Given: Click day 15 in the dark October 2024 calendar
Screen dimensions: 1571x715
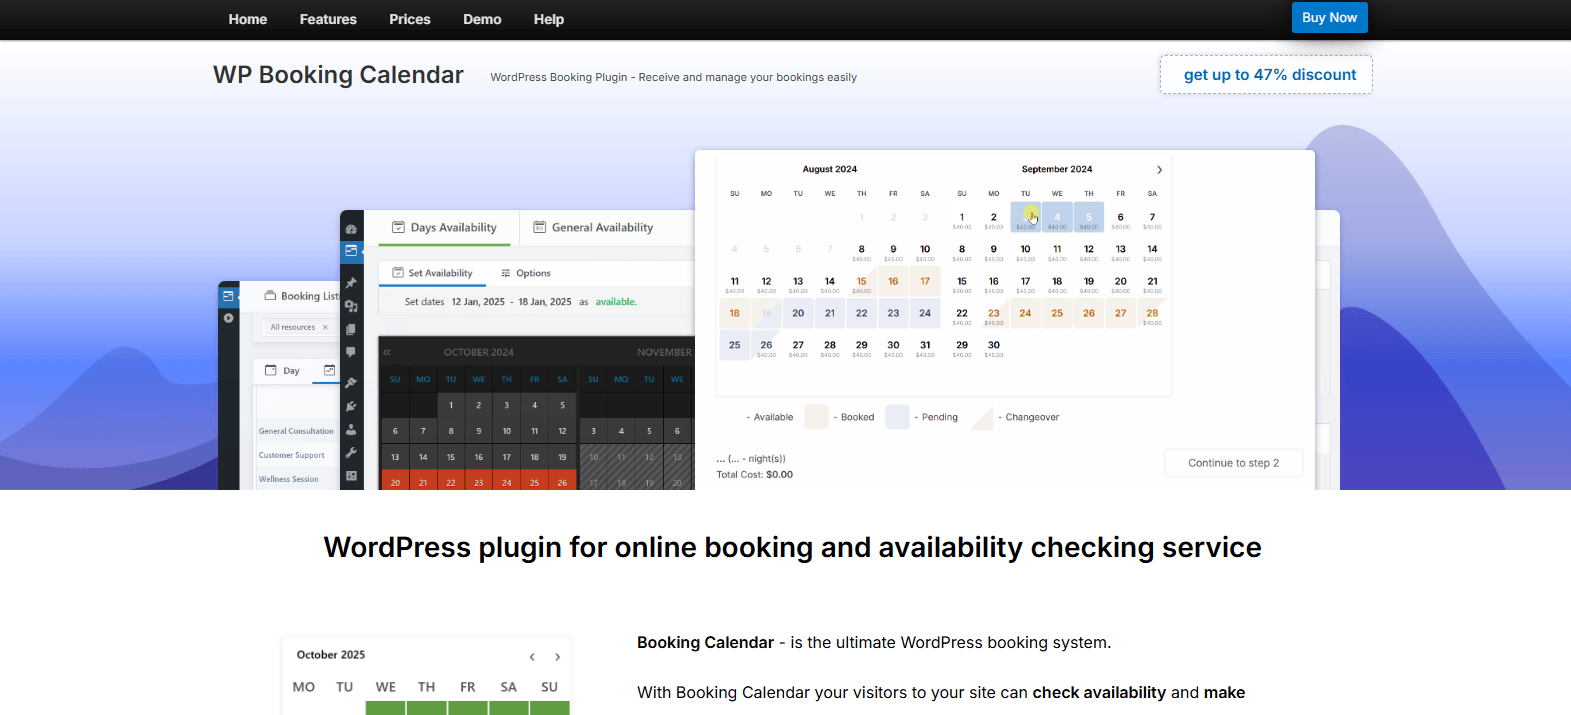Looking at the screenshot, I should [451, 457].
